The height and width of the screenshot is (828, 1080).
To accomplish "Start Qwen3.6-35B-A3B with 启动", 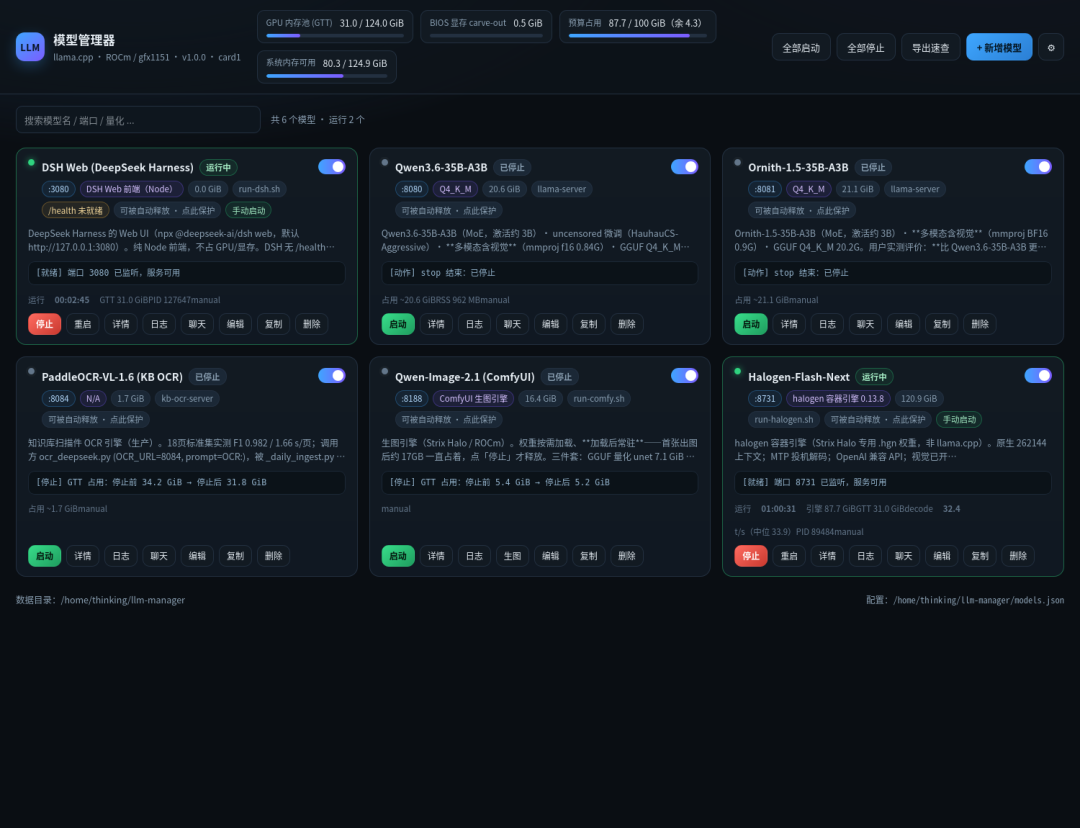I will 398,324.
